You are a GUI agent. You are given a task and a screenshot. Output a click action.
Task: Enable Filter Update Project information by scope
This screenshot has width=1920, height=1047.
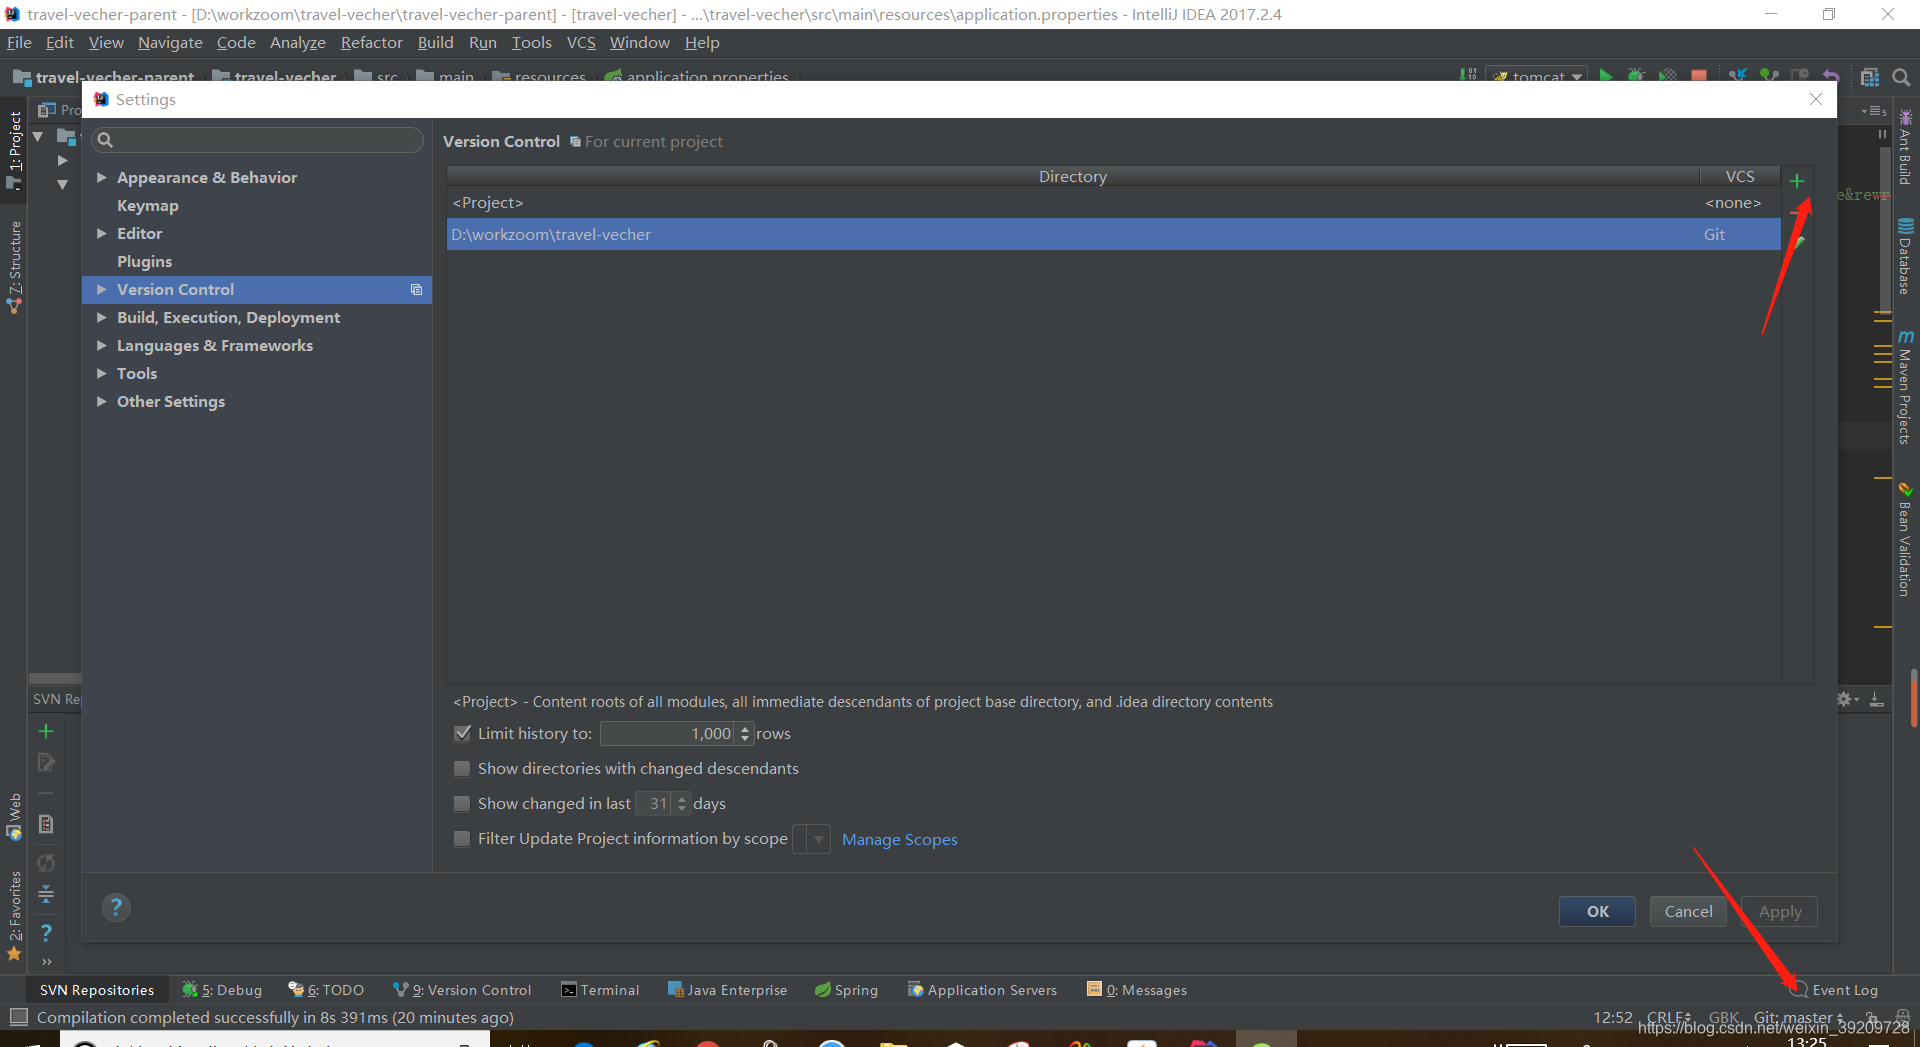[462, 838]
